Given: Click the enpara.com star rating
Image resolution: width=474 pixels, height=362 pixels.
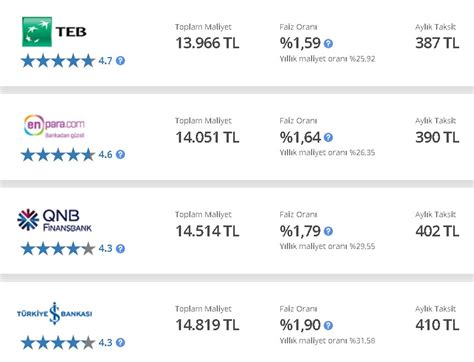Looking at the screenshot, I should (58, 155).
